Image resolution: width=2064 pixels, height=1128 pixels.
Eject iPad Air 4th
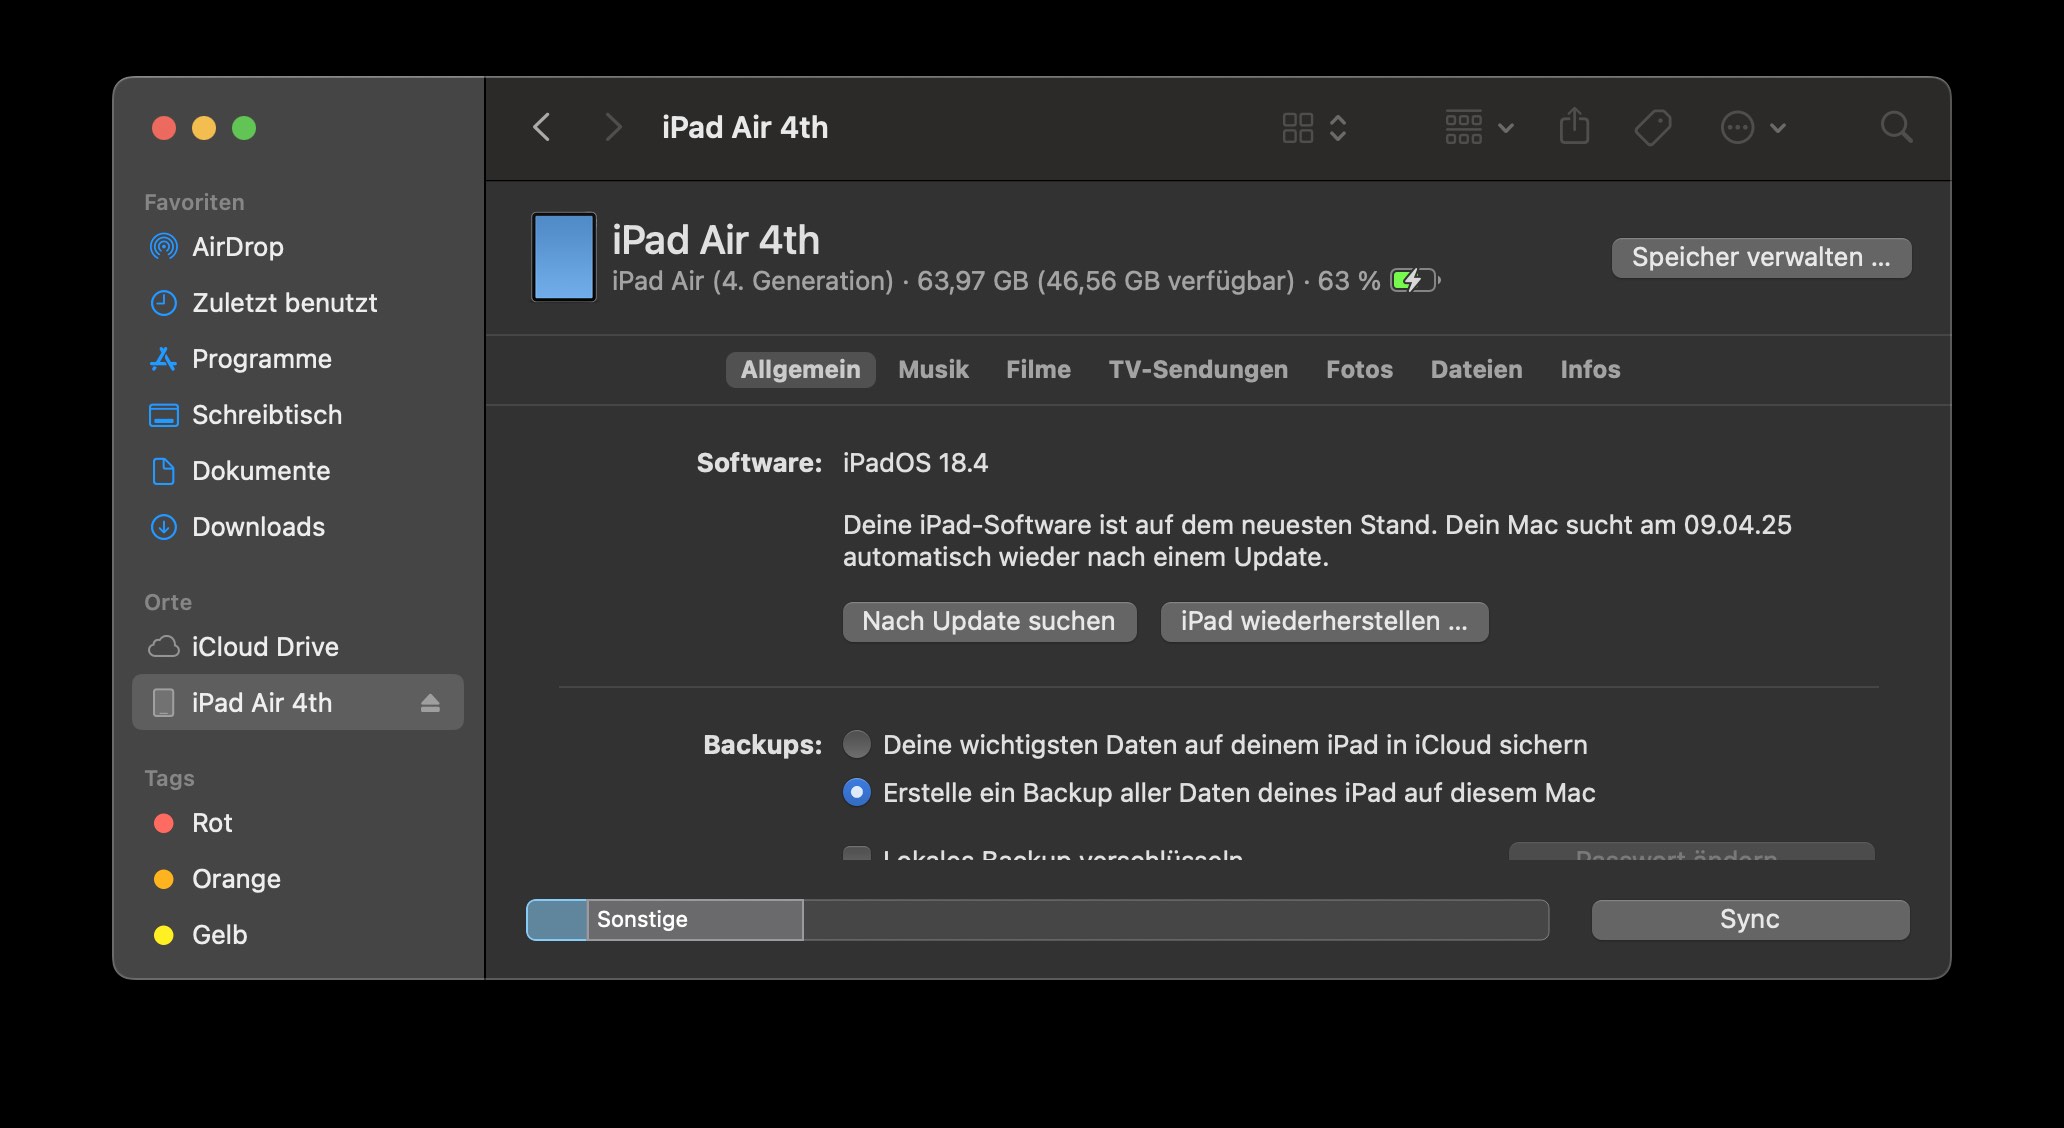pyautogui.click(x=430, y=703)
